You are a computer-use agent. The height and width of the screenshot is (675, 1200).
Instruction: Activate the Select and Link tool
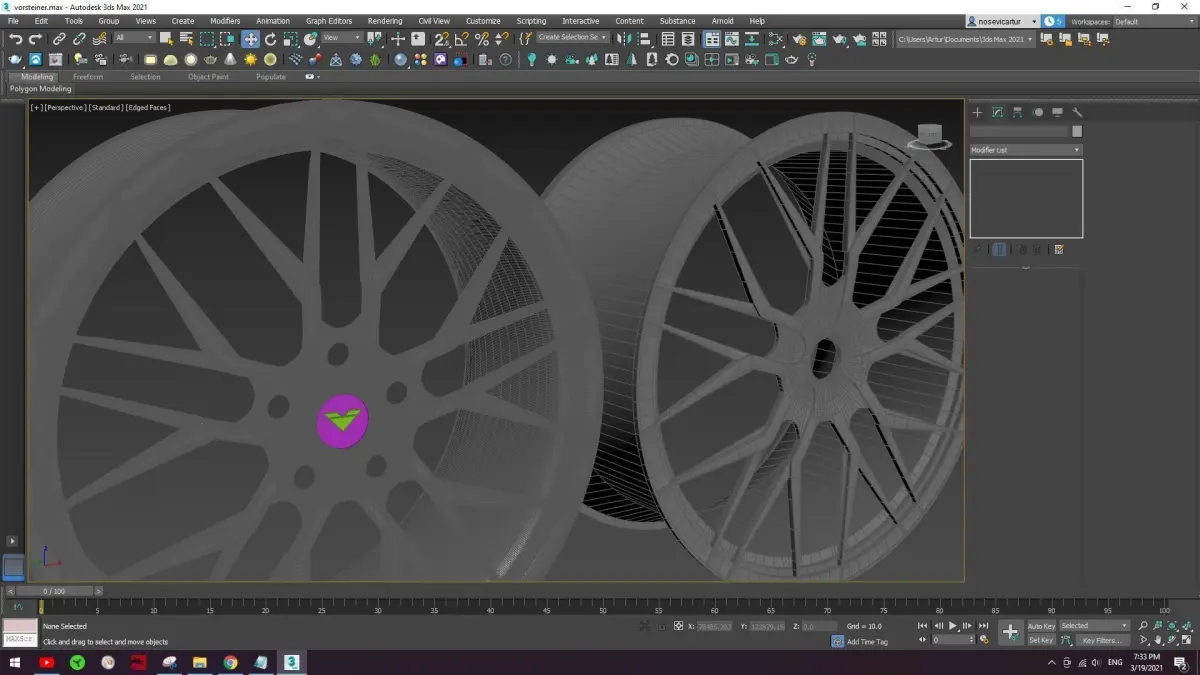(x=59, y=39)
